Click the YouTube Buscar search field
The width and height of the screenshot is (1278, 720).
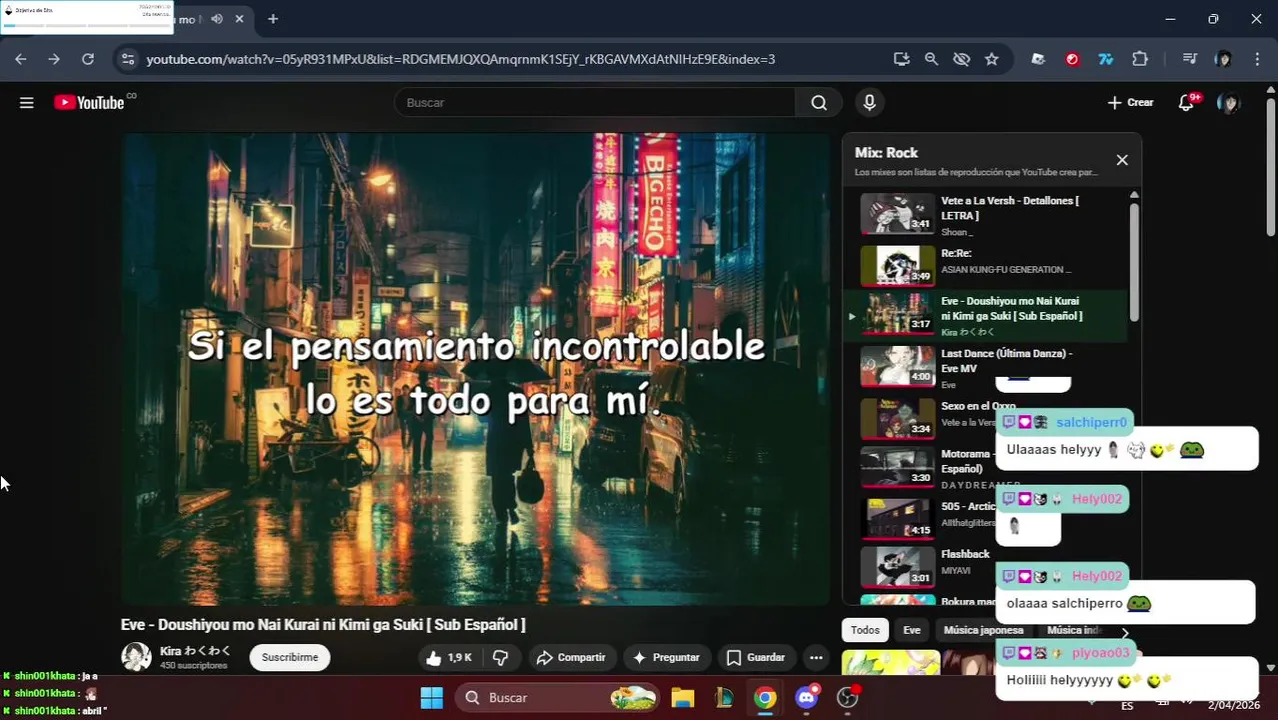coord(595,102)
